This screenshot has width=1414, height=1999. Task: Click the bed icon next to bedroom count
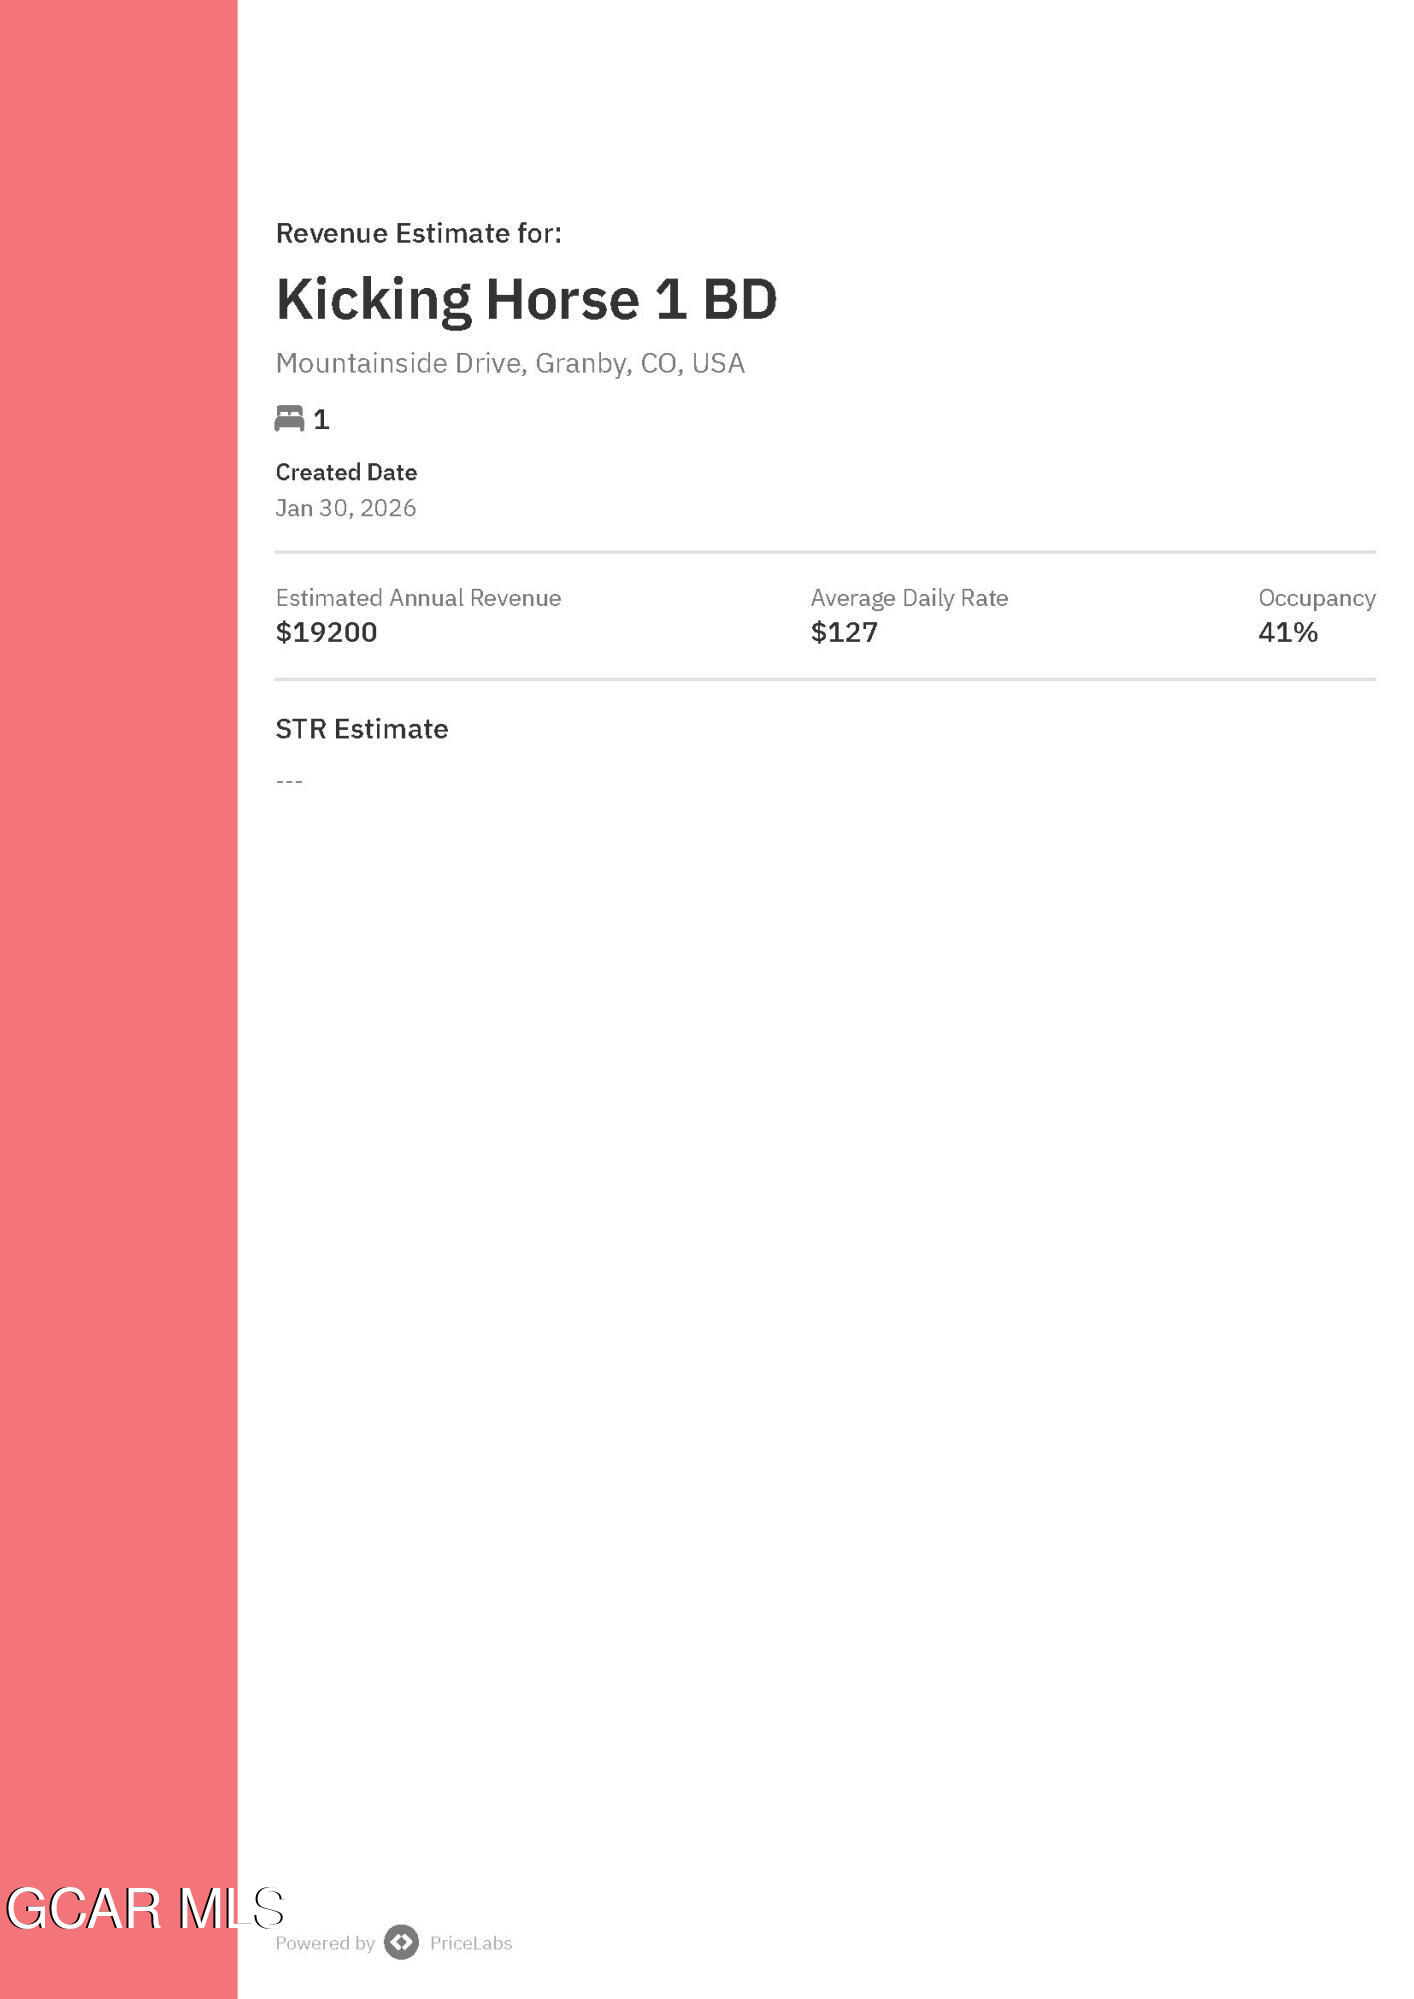pos(289,419)
